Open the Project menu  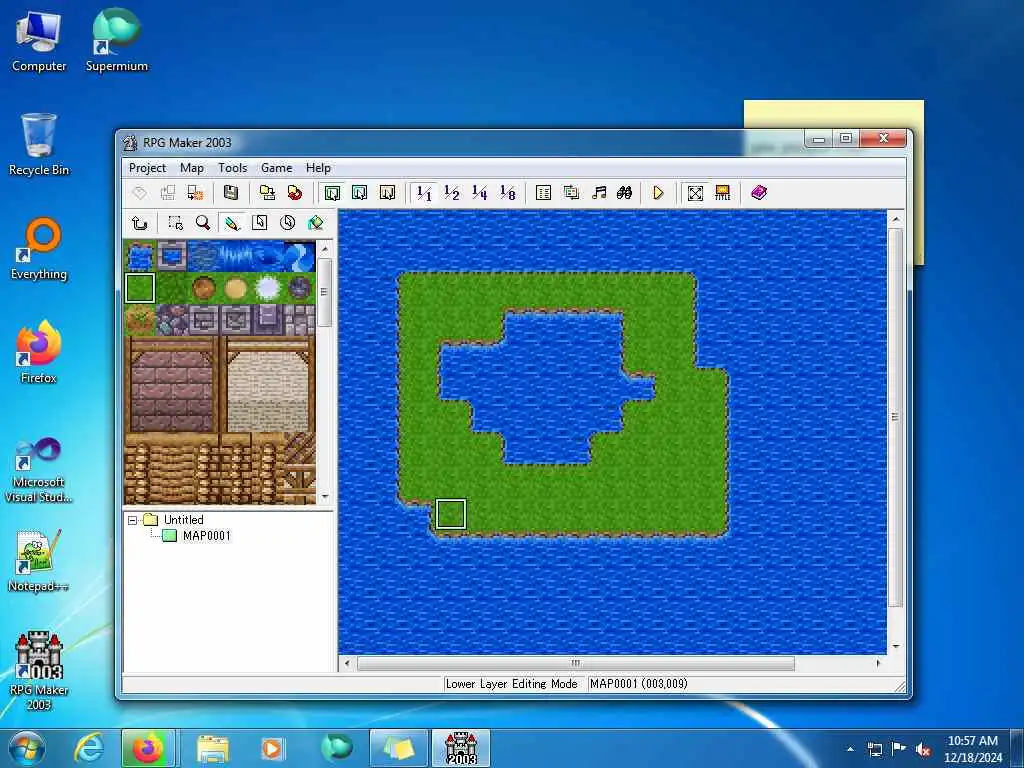[148, 168]
